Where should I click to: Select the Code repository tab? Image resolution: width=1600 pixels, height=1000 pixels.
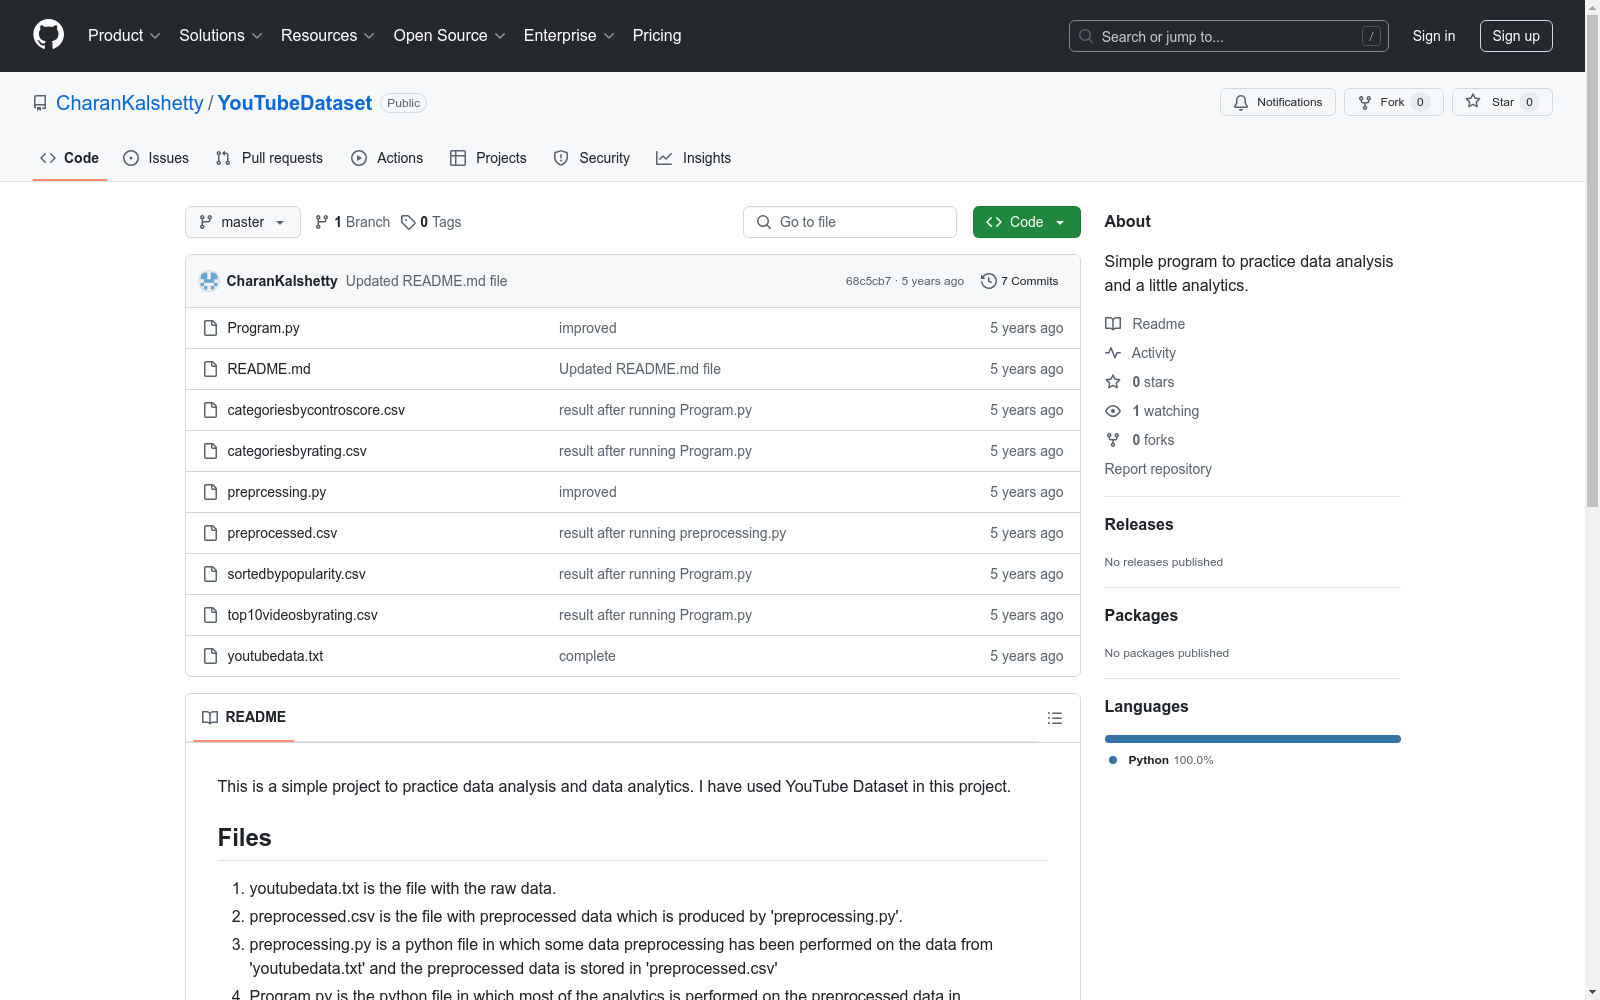[70, 158]
